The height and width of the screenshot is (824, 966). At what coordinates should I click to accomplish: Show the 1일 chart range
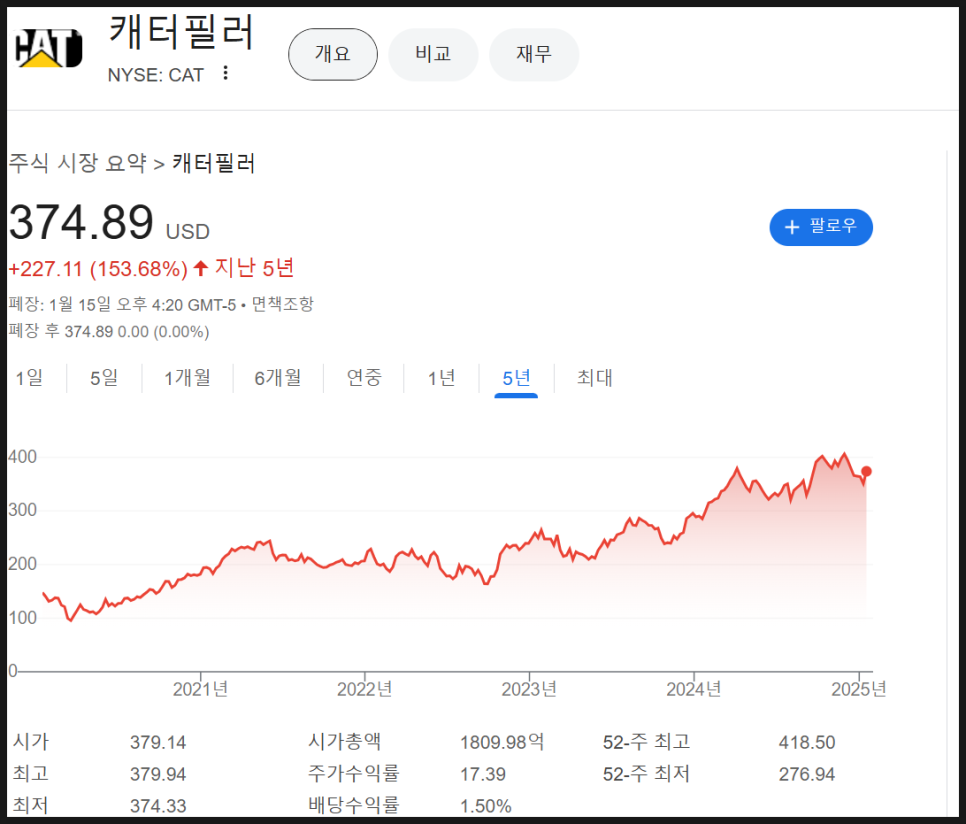[29, 378]
